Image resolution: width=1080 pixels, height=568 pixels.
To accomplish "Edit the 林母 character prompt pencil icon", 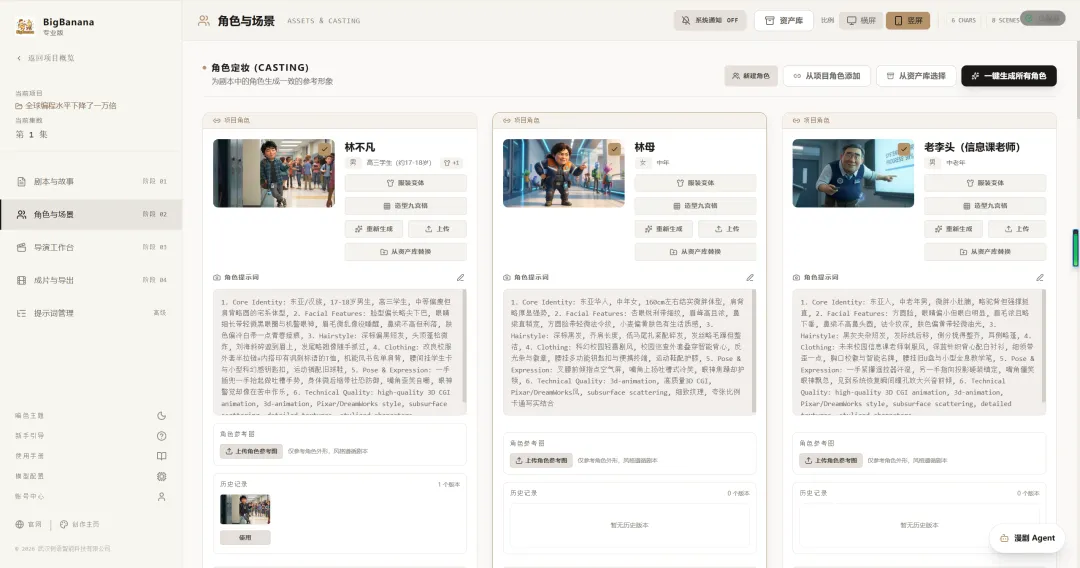I will tap(750, 277).
